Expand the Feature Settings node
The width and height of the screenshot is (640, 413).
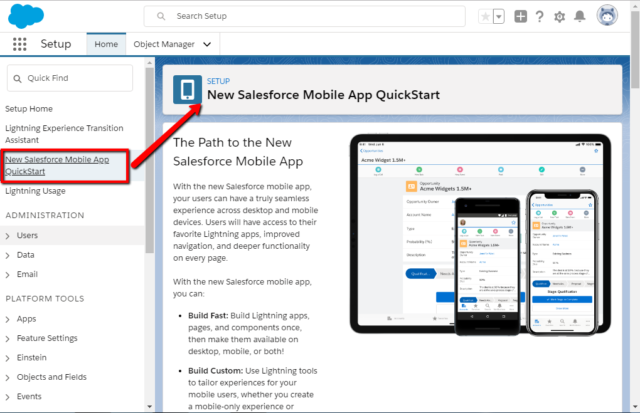(9, 338)
